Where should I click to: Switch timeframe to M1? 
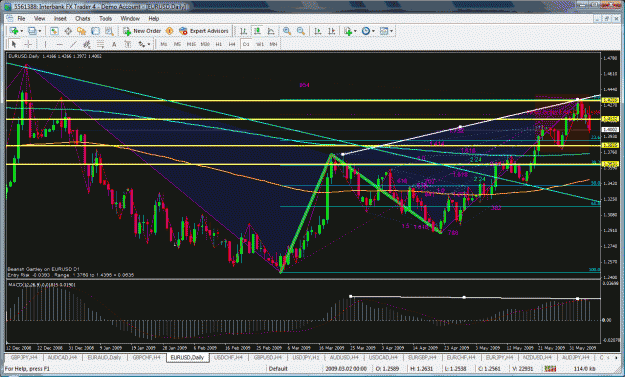[163, 44]
